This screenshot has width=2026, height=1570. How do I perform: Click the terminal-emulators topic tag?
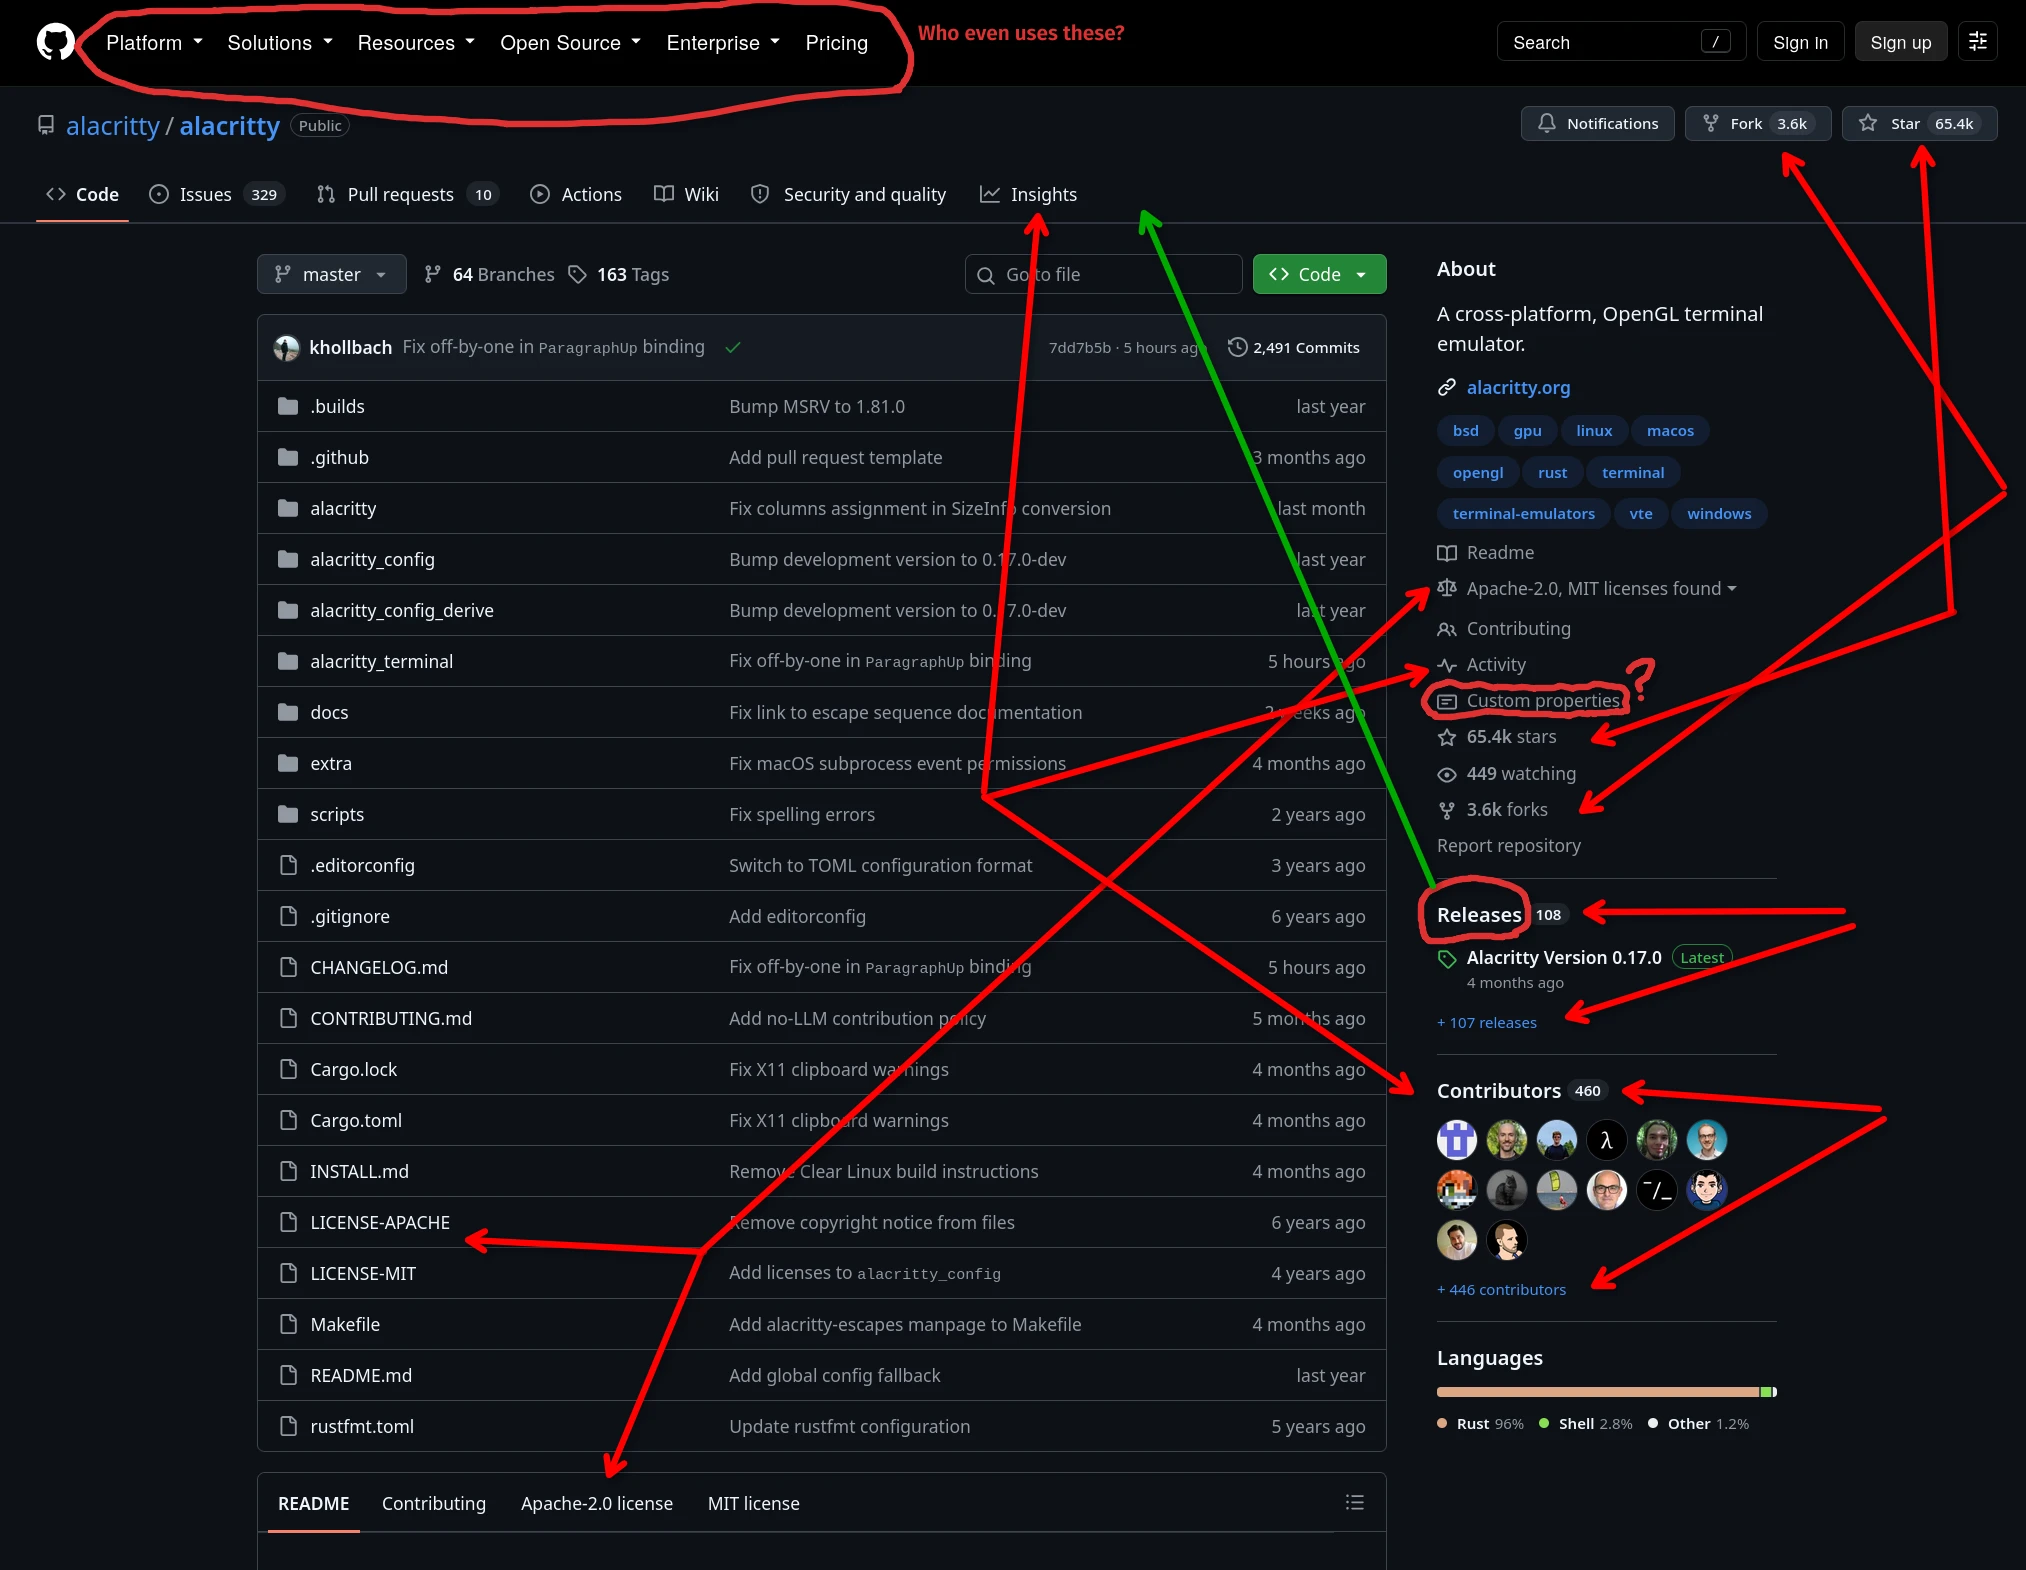tap(1523, 514)
